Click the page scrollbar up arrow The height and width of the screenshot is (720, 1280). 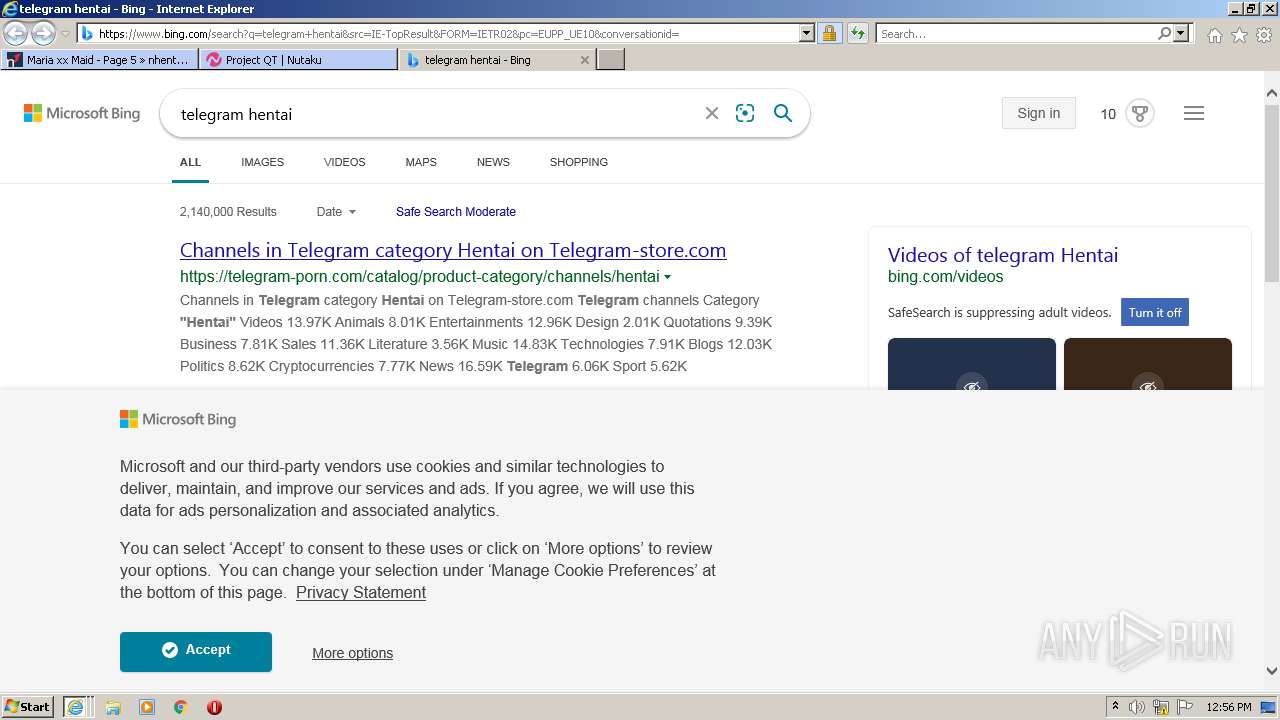[1271, 95]
